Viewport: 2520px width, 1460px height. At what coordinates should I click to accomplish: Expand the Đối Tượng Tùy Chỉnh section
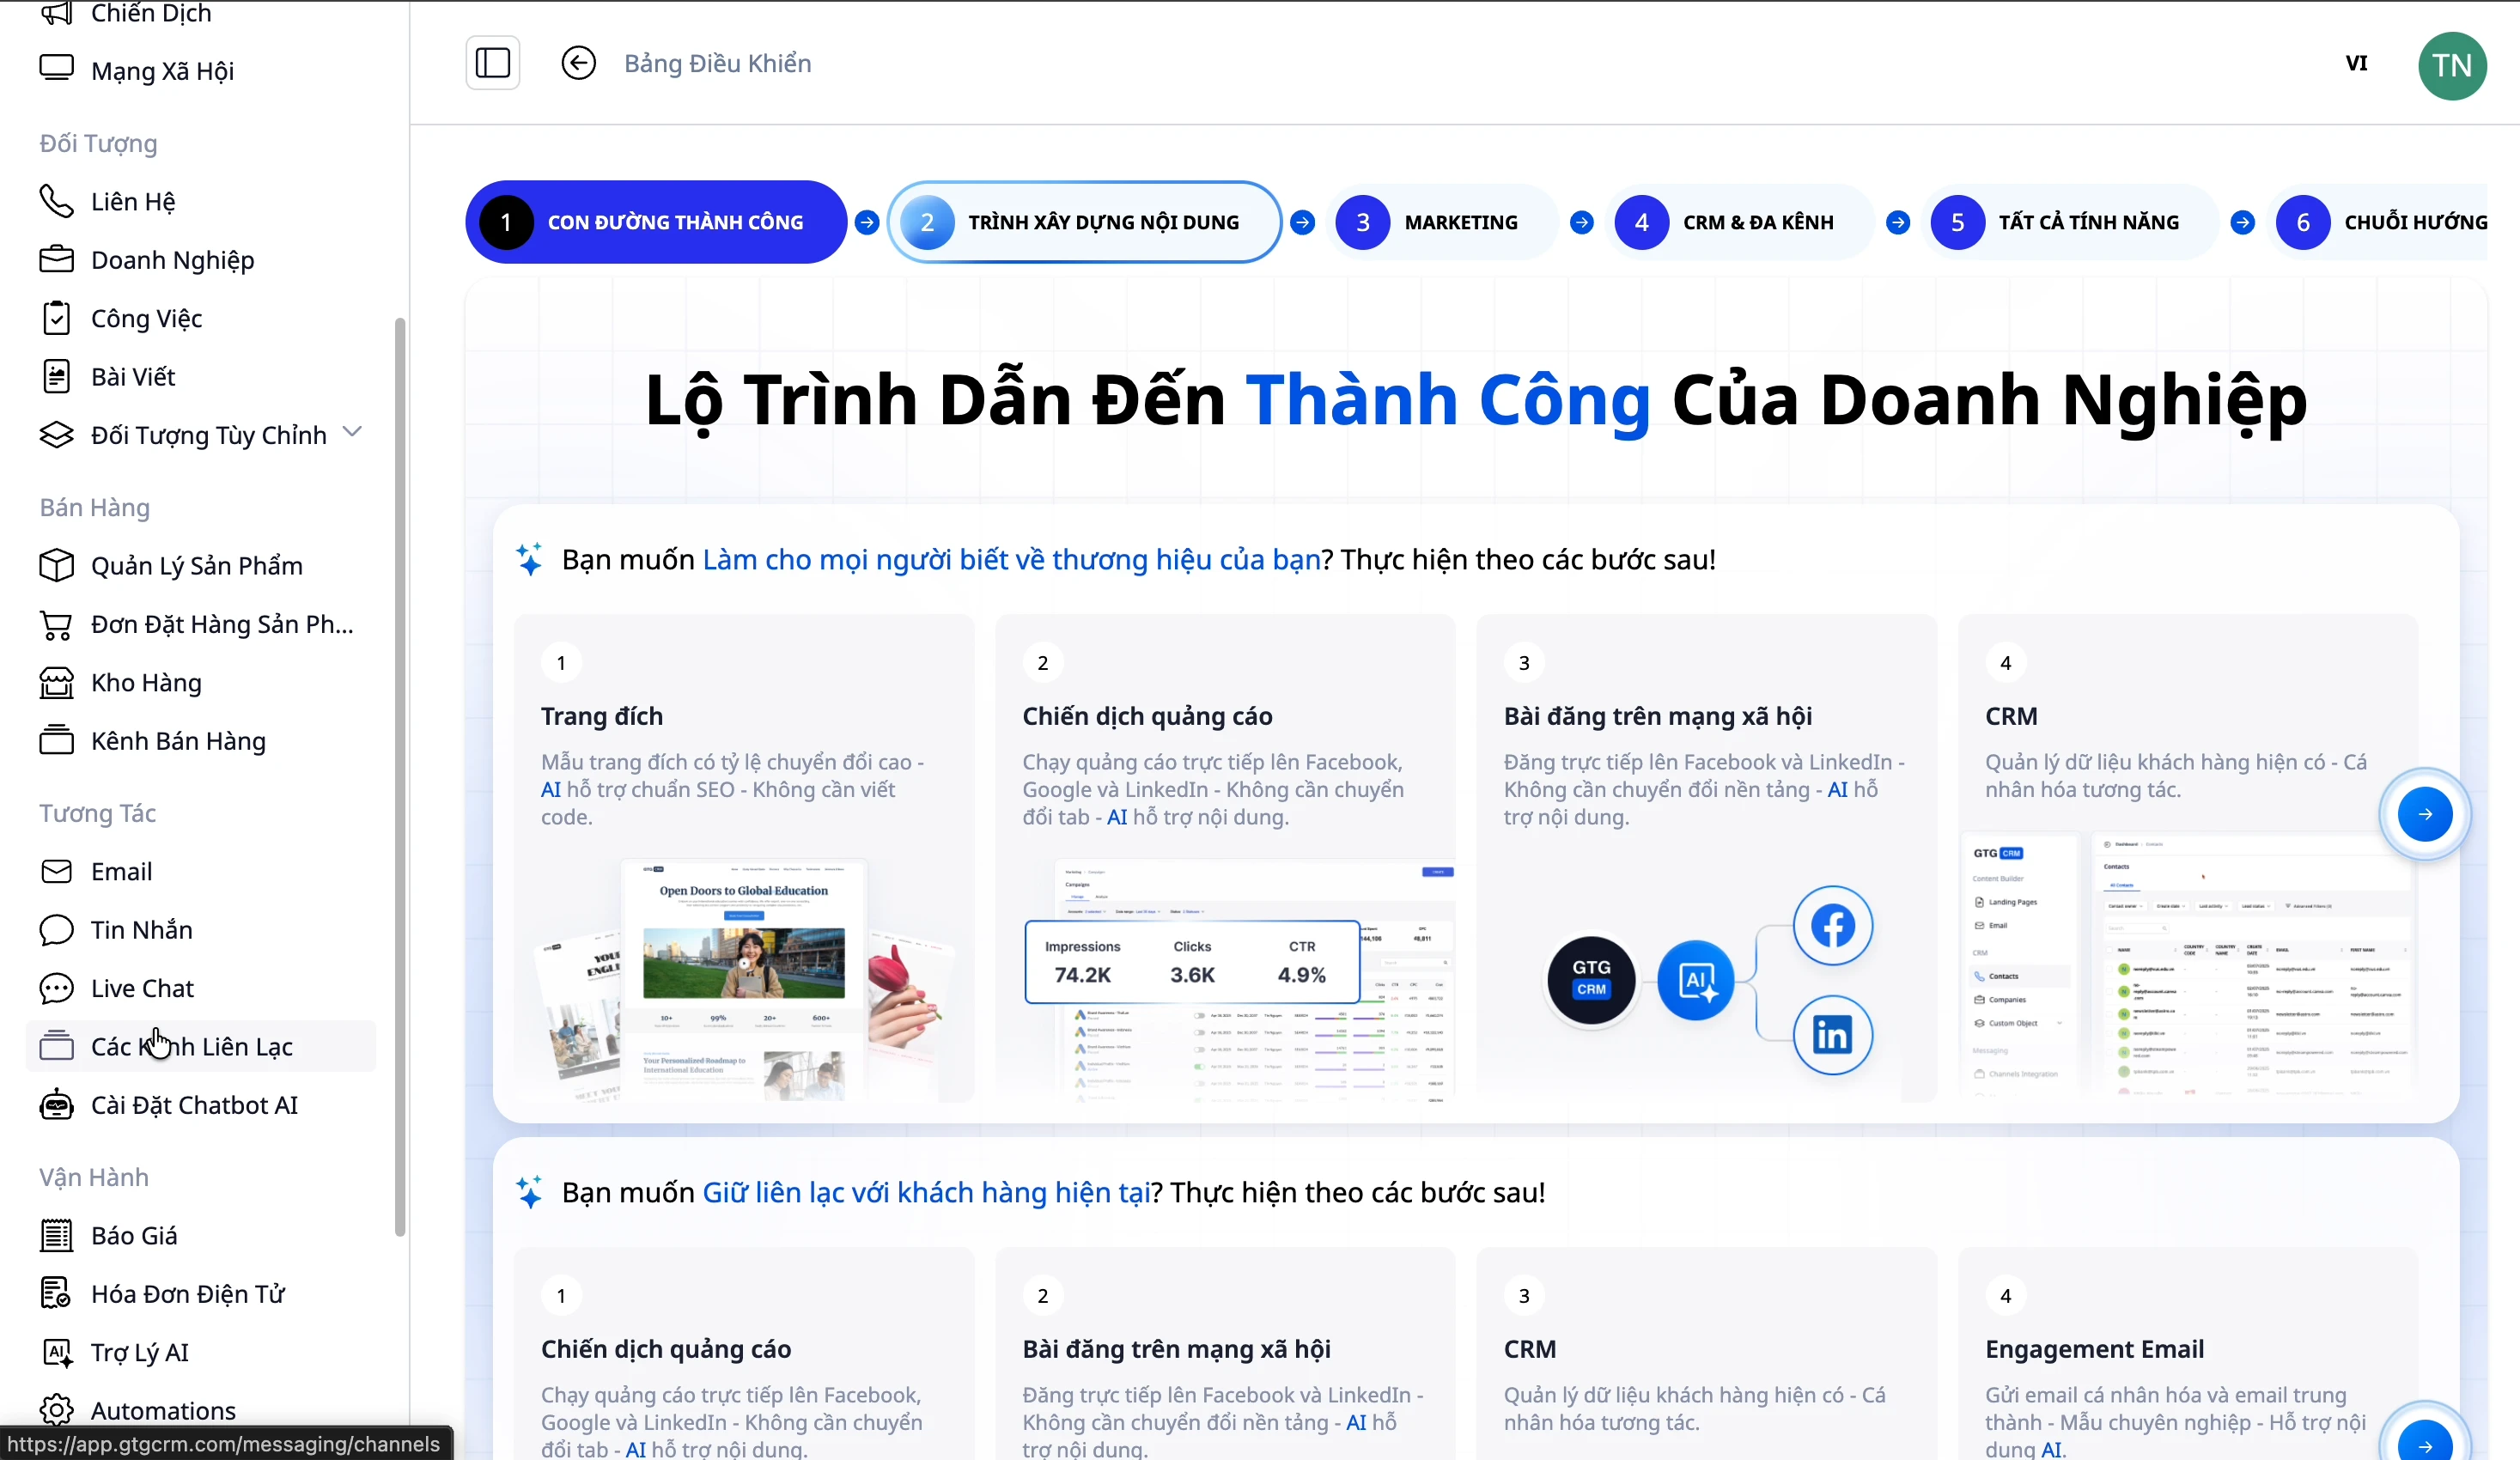pos(352,433)
